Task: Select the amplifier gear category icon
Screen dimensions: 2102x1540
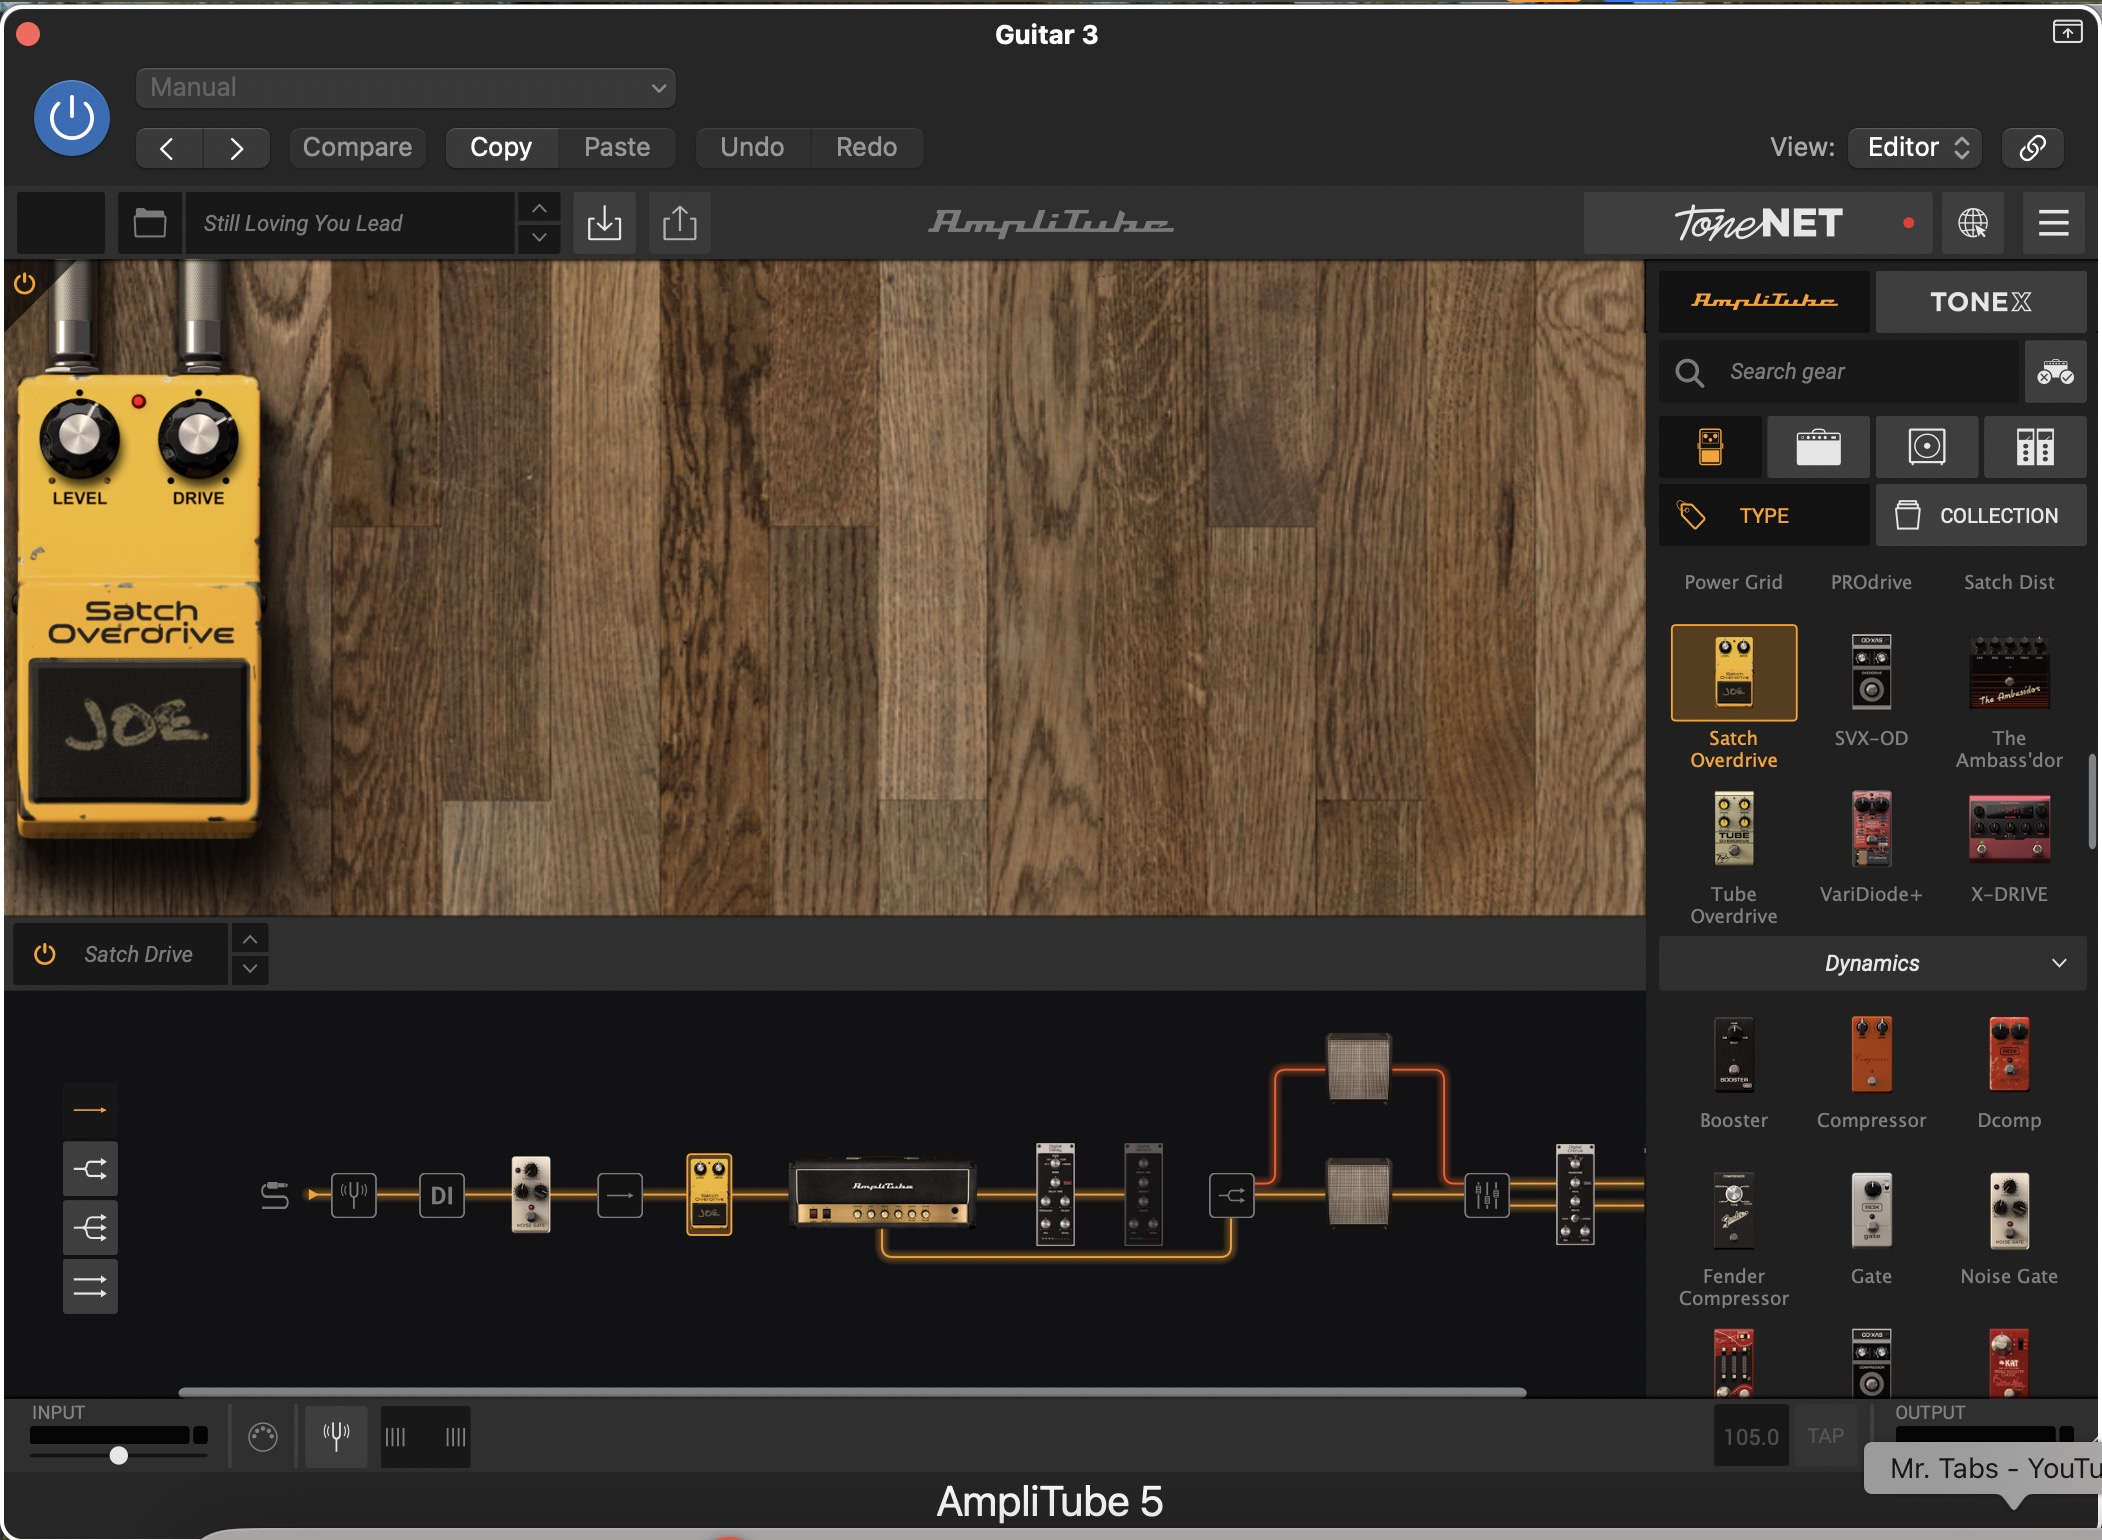Action: (x=1818, y=447)
